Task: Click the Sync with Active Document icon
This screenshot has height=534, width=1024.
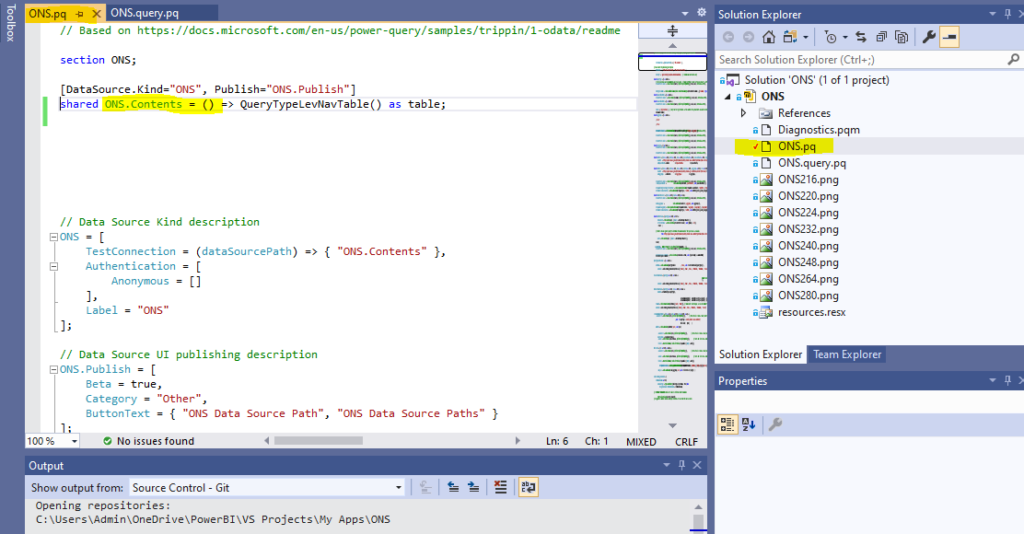Action: click(863, 37)
